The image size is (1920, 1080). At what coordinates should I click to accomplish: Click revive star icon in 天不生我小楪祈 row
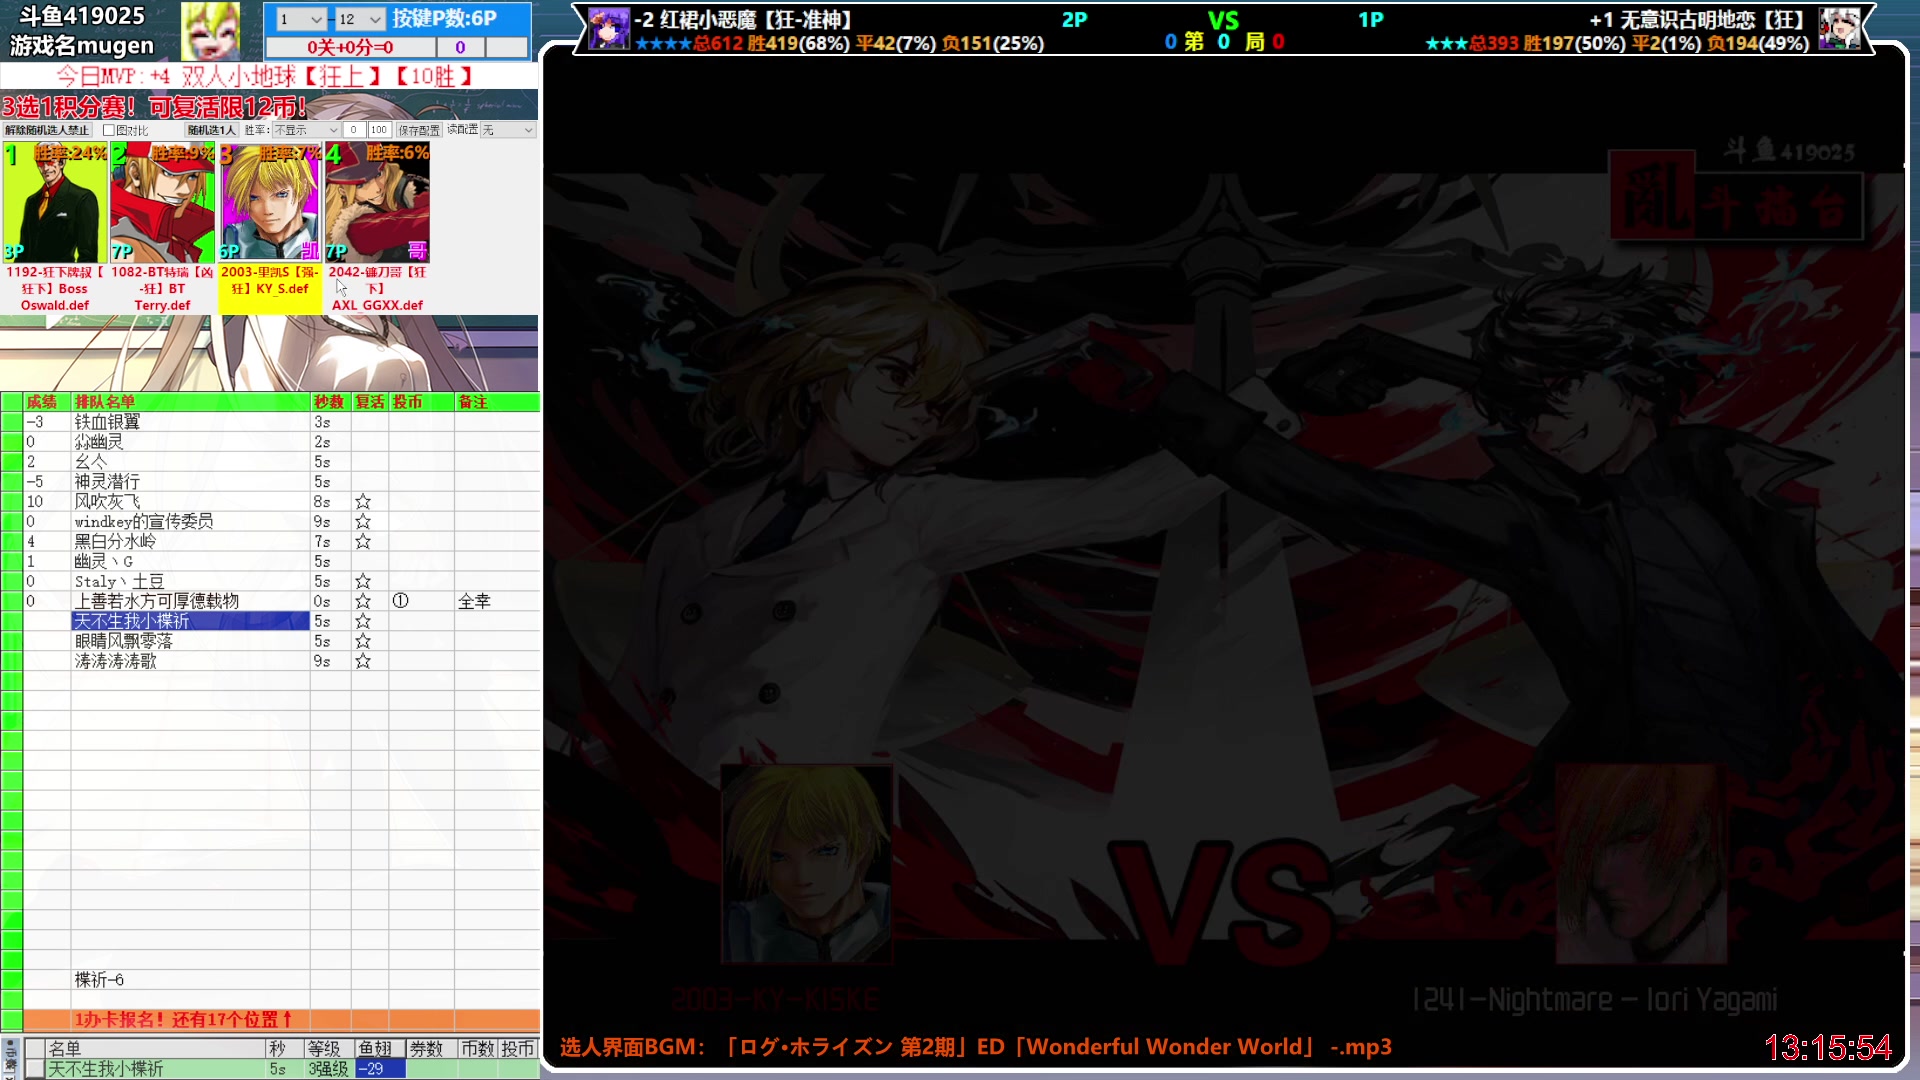(363, 622)
